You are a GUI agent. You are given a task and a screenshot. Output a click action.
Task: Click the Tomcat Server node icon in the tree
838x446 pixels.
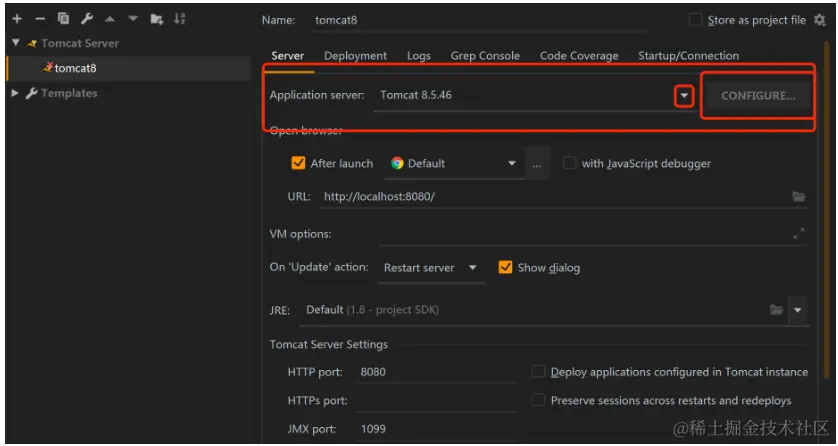[32, 44]
